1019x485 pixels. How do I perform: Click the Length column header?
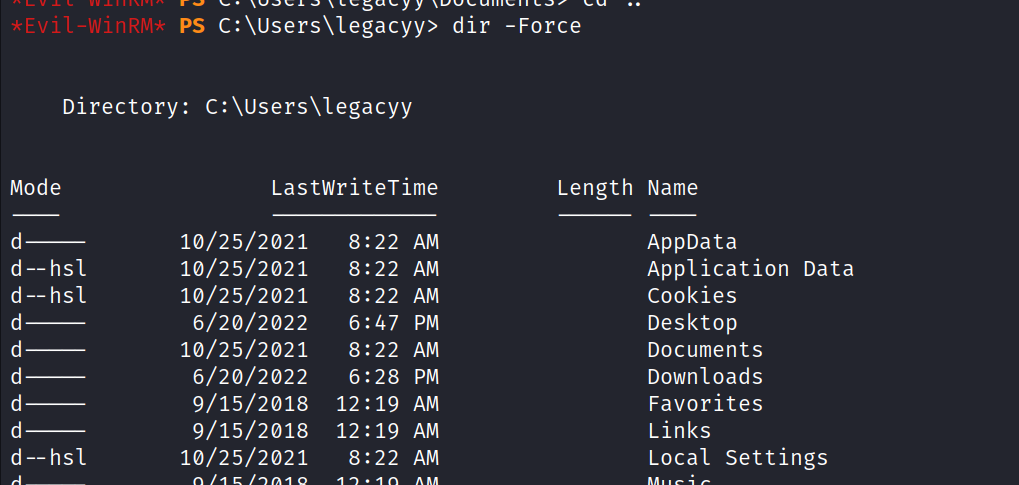(x=594, y=188)
